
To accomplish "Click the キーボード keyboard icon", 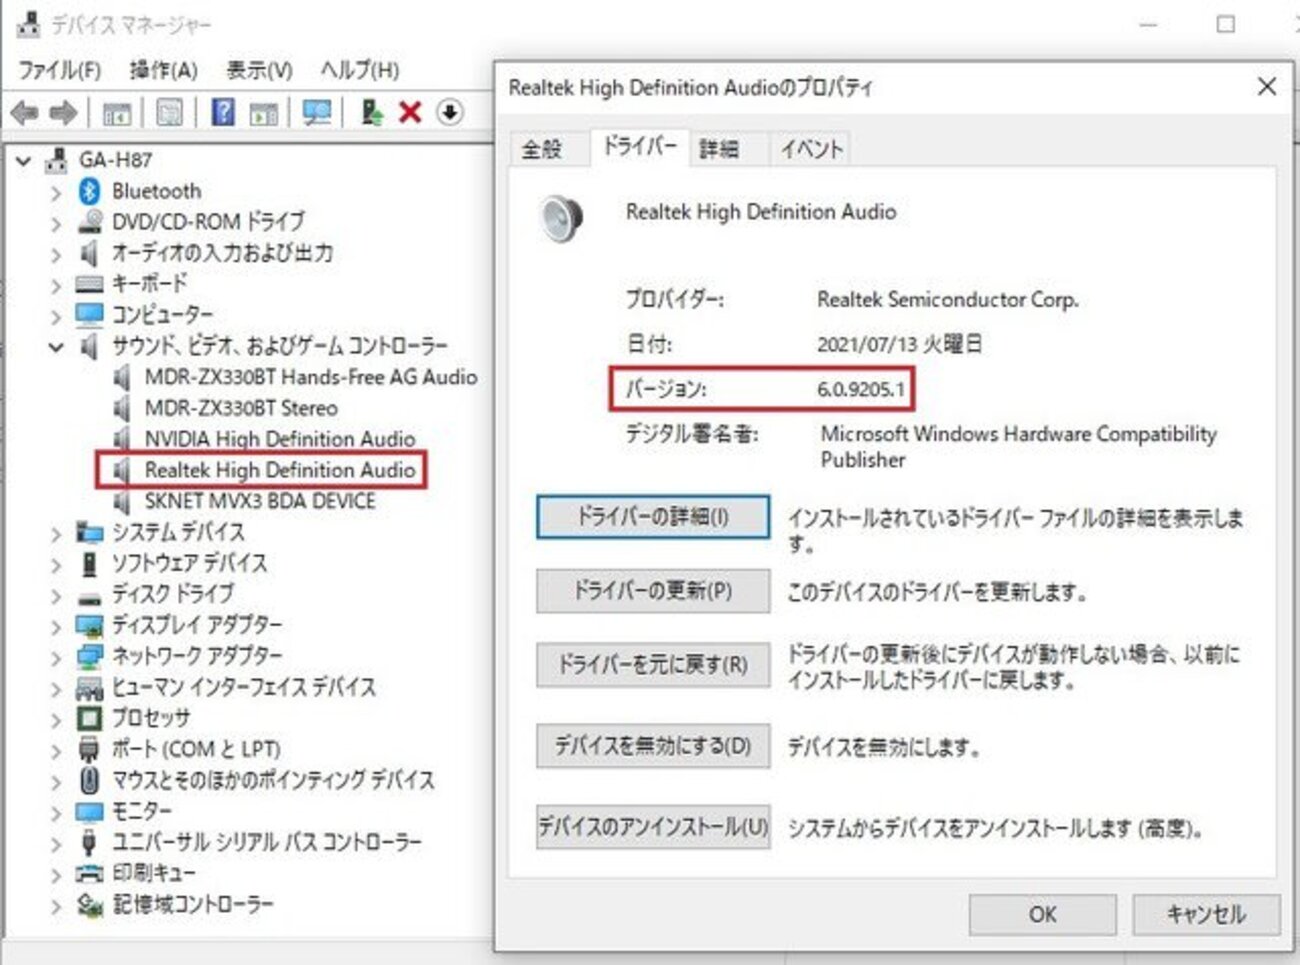I will 90,284.
